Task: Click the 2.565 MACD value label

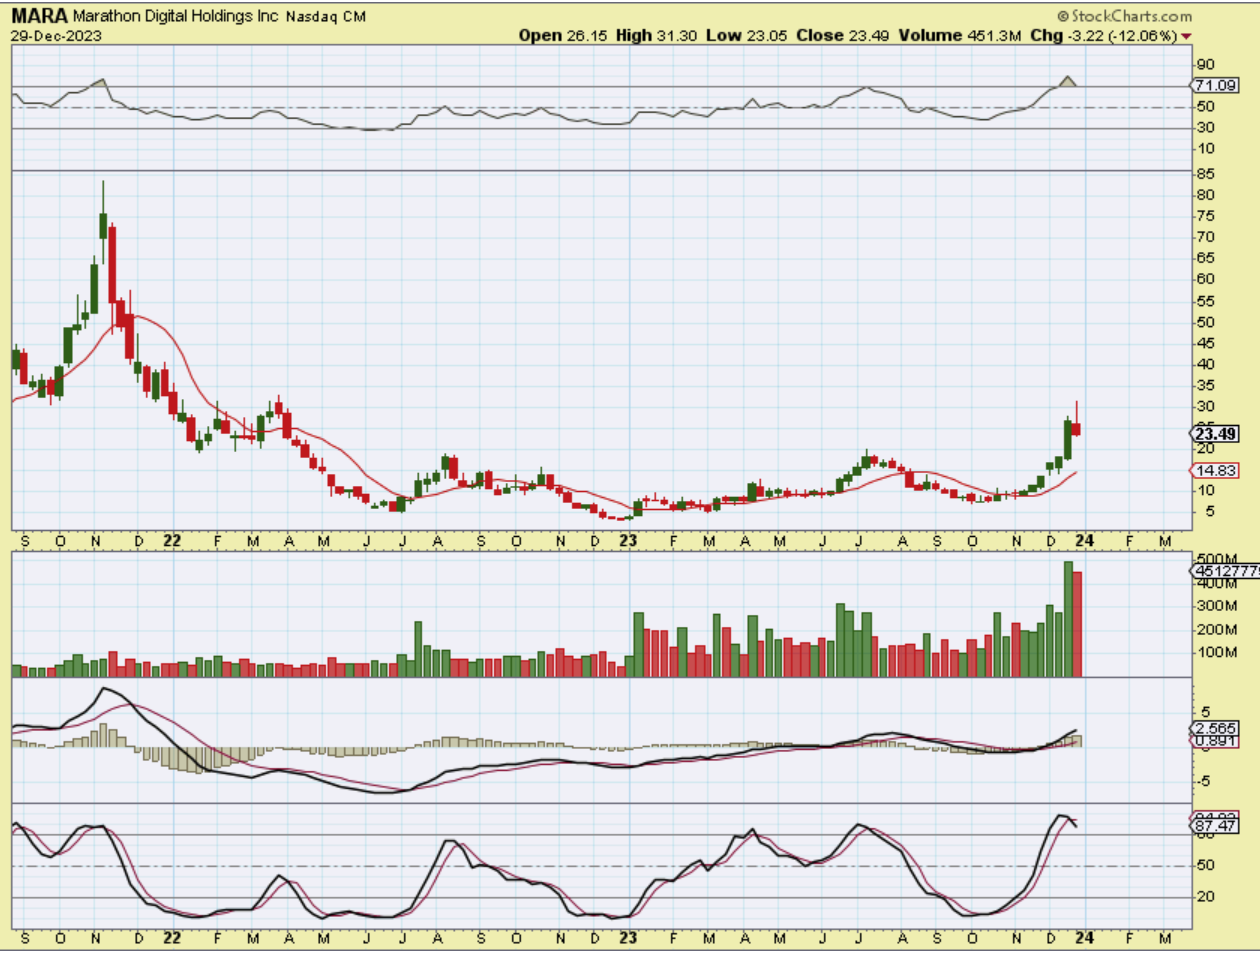Action: click(1217, 728)
